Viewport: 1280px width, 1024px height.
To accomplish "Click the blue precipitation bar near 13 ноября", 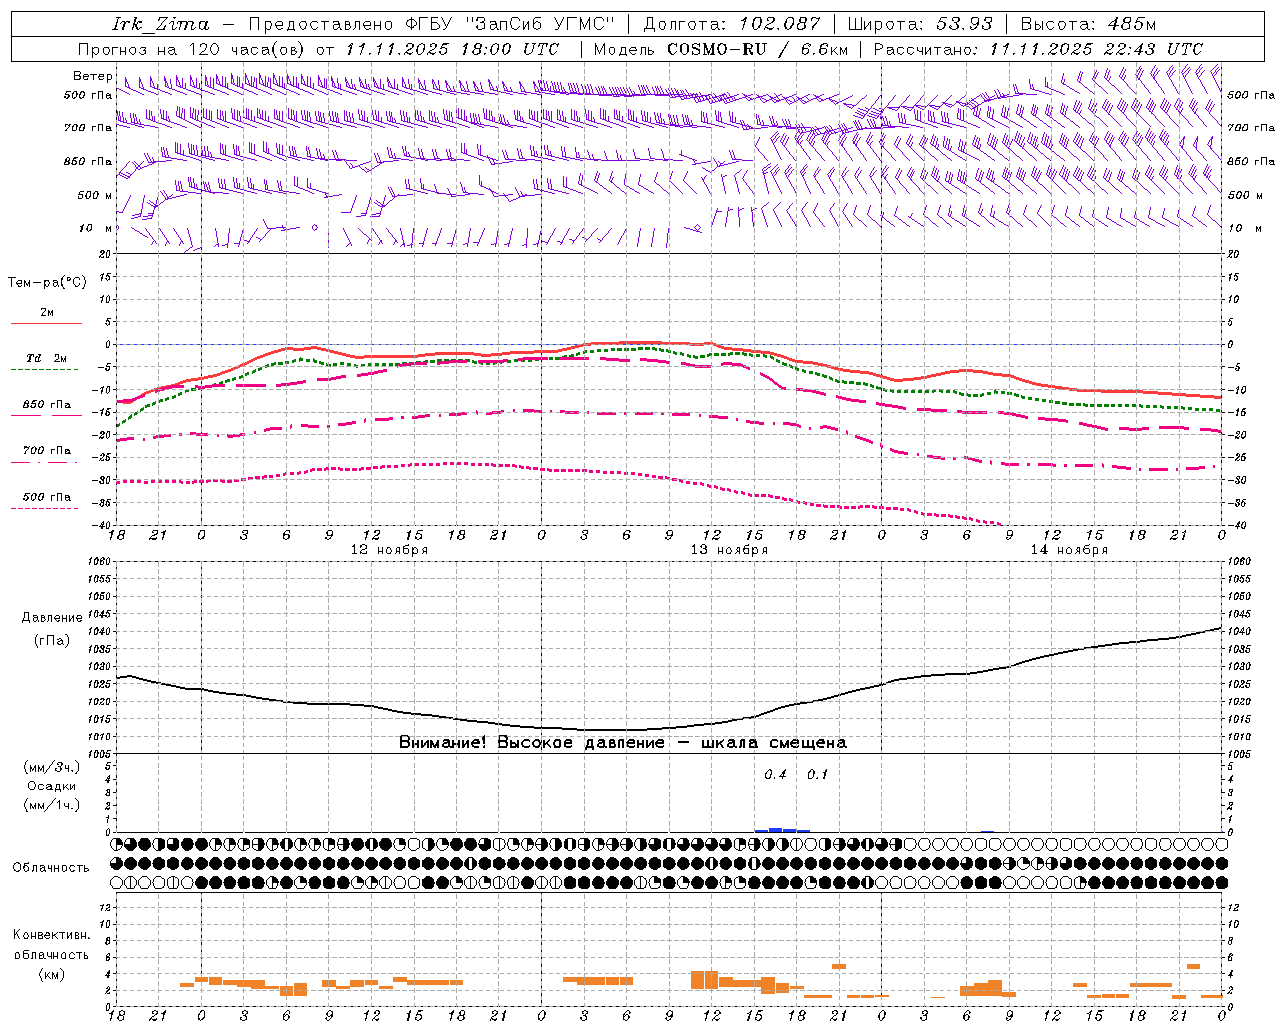I will click(x=782, y=830).
